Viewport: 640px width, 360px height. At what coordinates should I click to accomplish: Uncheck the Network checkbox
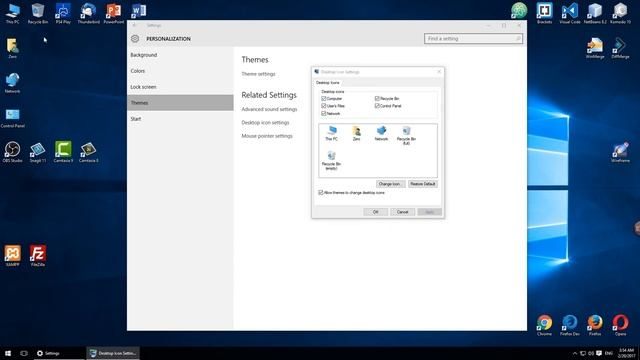tap(324, 113)
